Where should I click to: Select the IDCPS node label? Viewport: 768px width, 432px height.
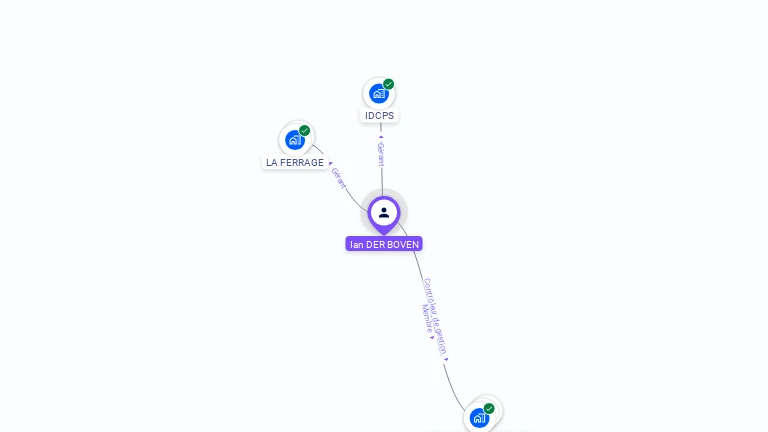coord(380,116)
